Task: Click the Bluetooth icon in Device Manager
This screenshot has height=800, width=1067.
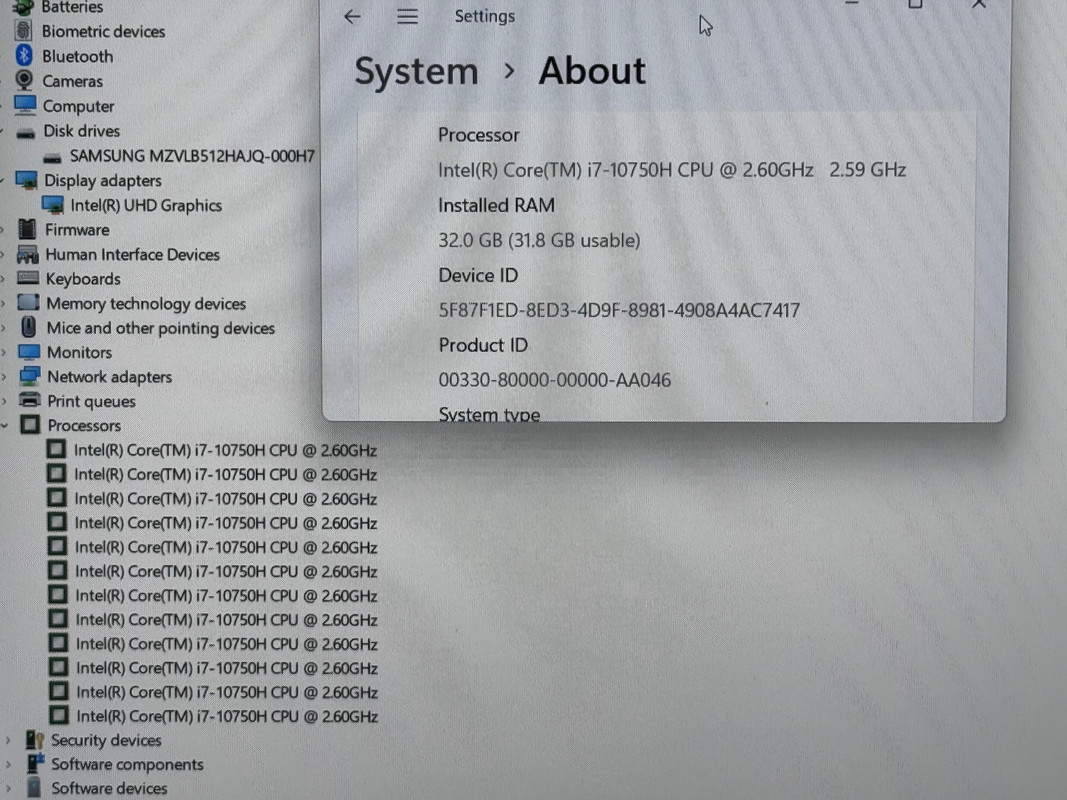Action: click(x=24, y=56)
